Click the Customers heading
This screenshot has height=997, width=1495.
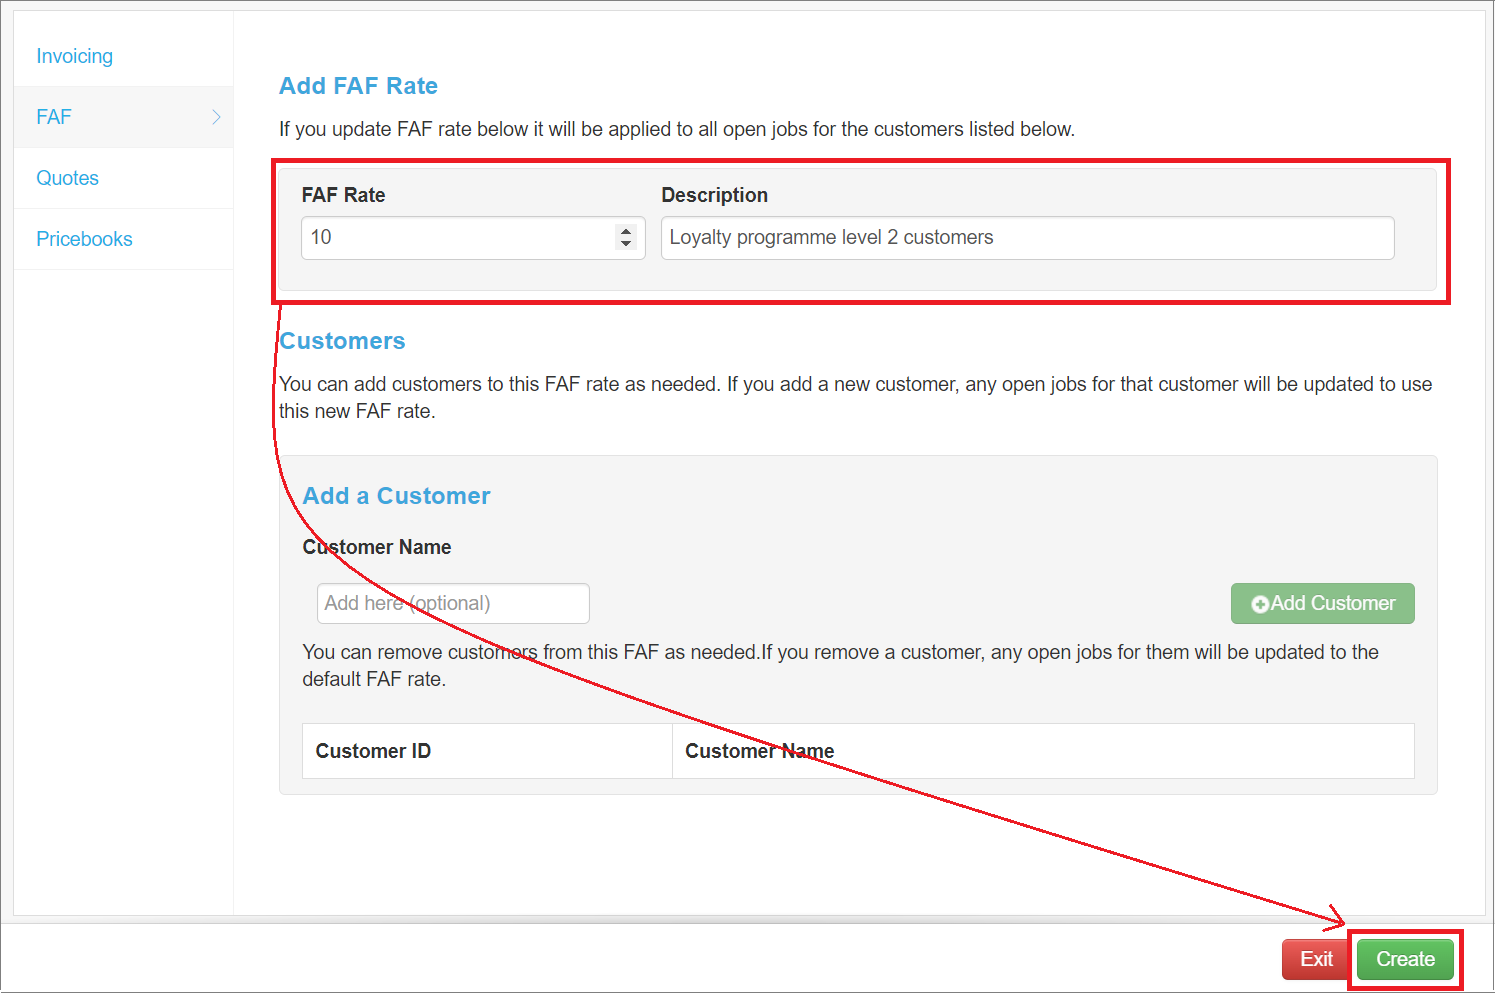pos(342,340)
